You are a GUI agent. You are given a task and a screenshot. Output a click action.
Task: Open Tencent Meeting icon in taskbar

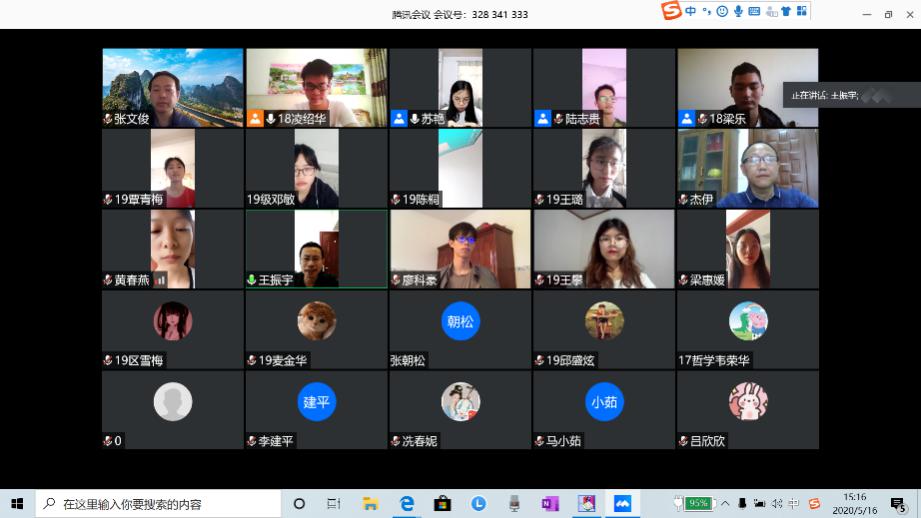623,503
